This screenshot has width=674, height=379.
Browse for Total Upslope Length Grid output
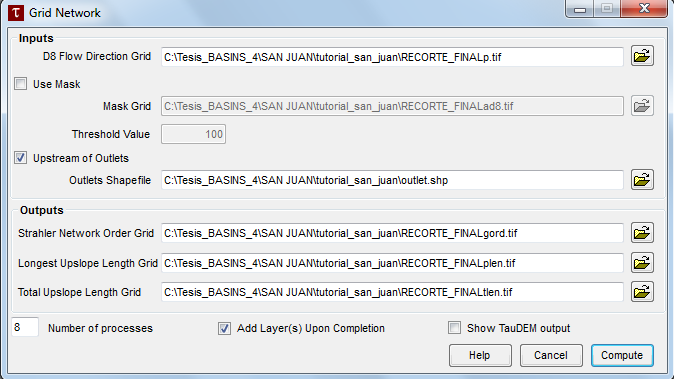642,292
